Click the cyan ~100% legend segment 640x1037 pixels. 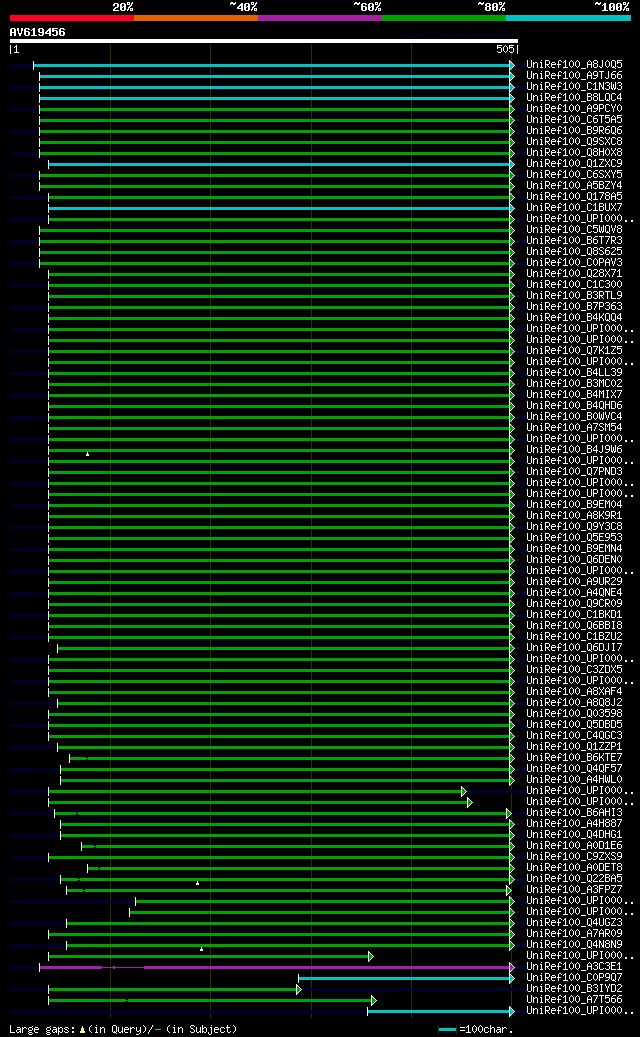click(x=568, y=18)
